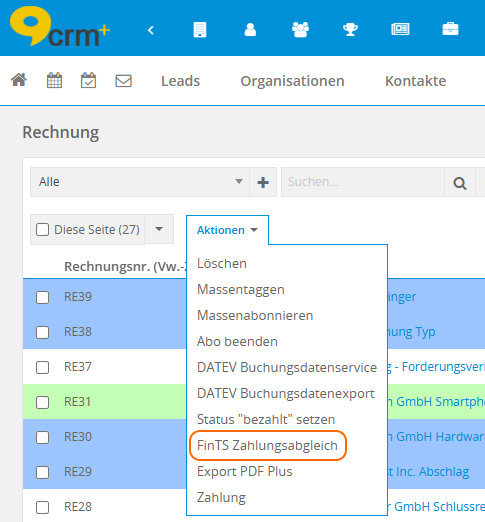The height and width of the screenshot is (522, 485).
Task: Sort by Rechnungsnr. column header
Action: tap(125, 266)
